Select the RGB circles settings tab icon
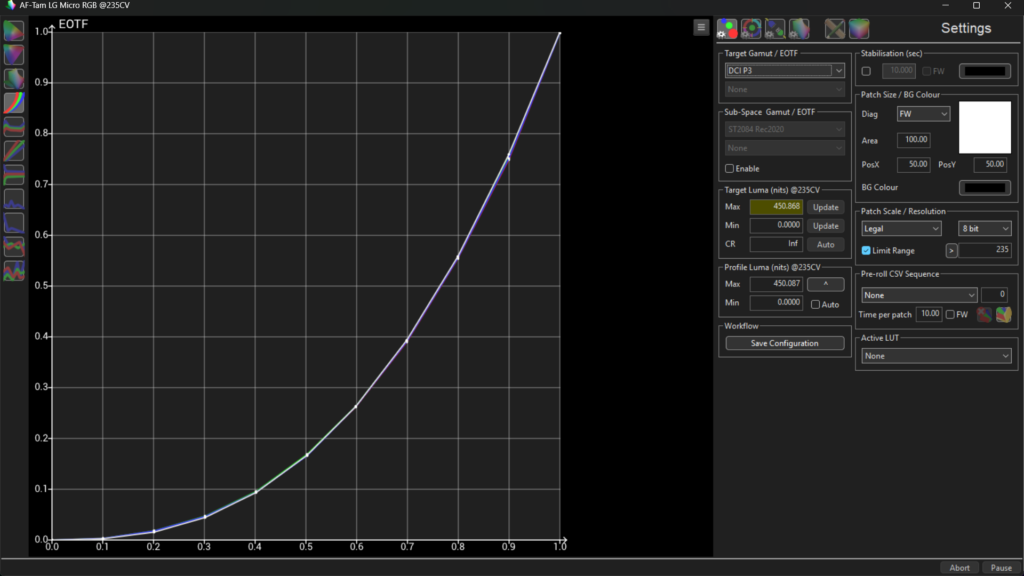This screenshot has height=576, width=1024. [727, 29]
